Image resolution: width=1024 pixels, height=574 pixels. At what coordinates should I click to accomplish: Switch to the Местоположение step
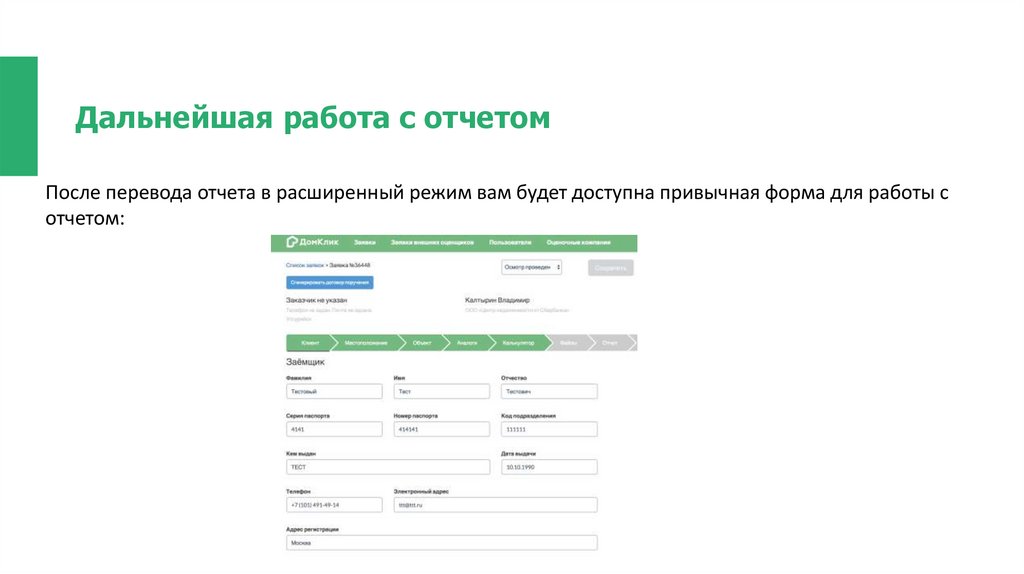point(364,343)
